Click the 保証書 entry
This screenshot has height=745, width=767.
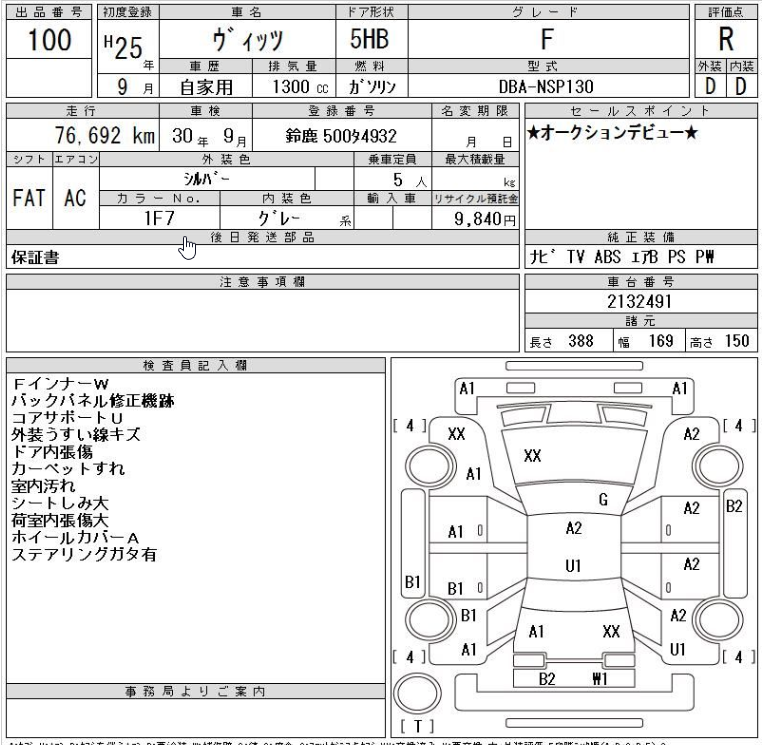coord(33,258)
